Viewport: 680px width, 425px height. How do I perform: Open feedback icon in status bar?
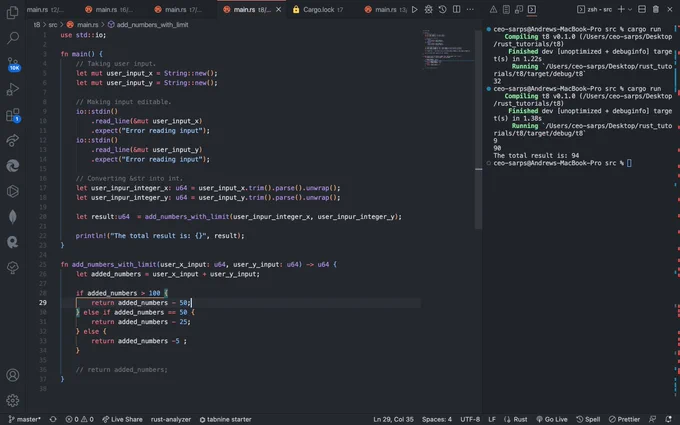click(x=652, y=419)
